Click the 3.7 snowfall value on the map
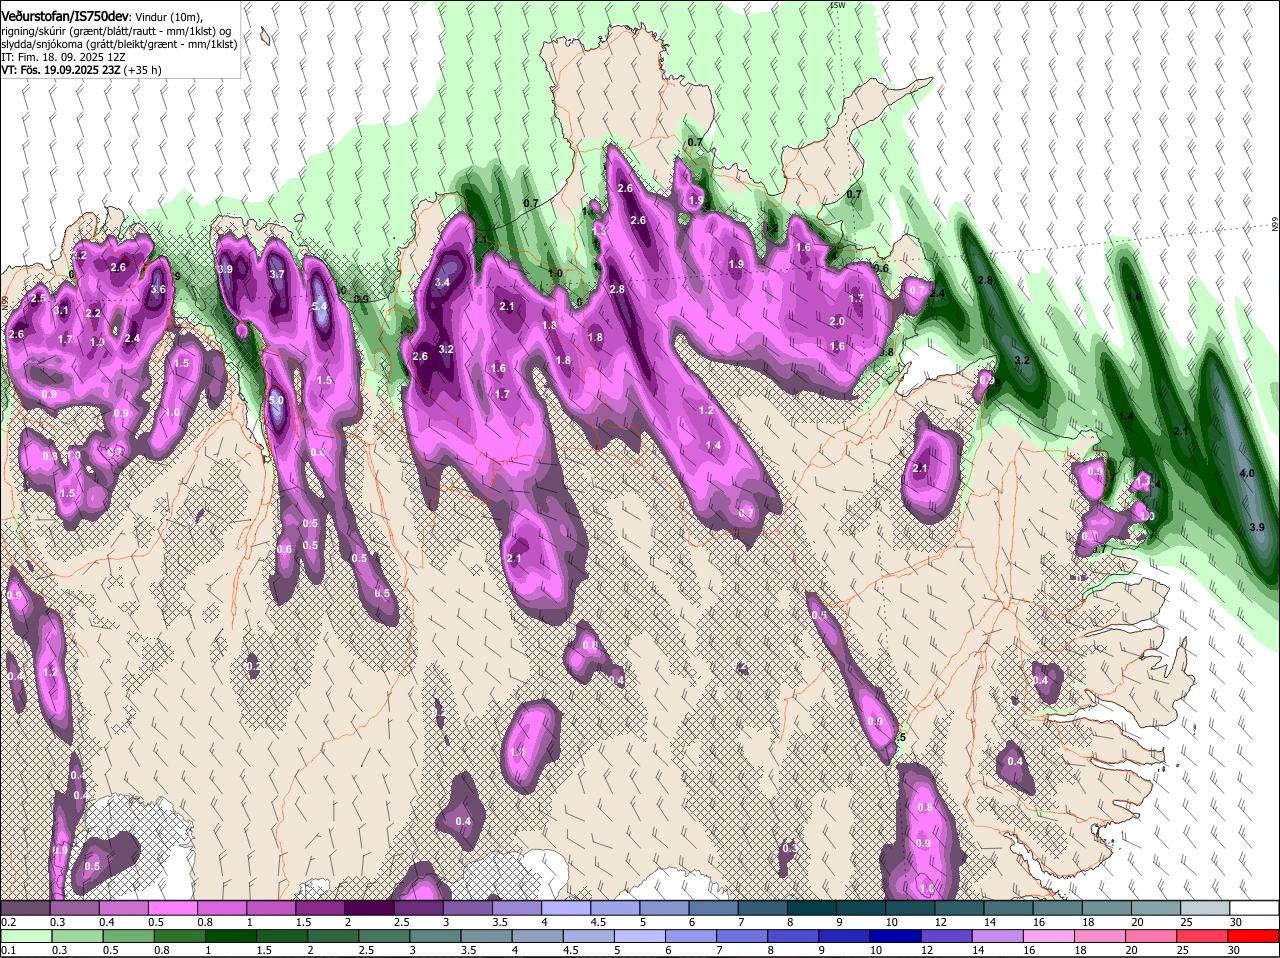The width and height of the screenshot is (1280, 958). click(278, 274)
